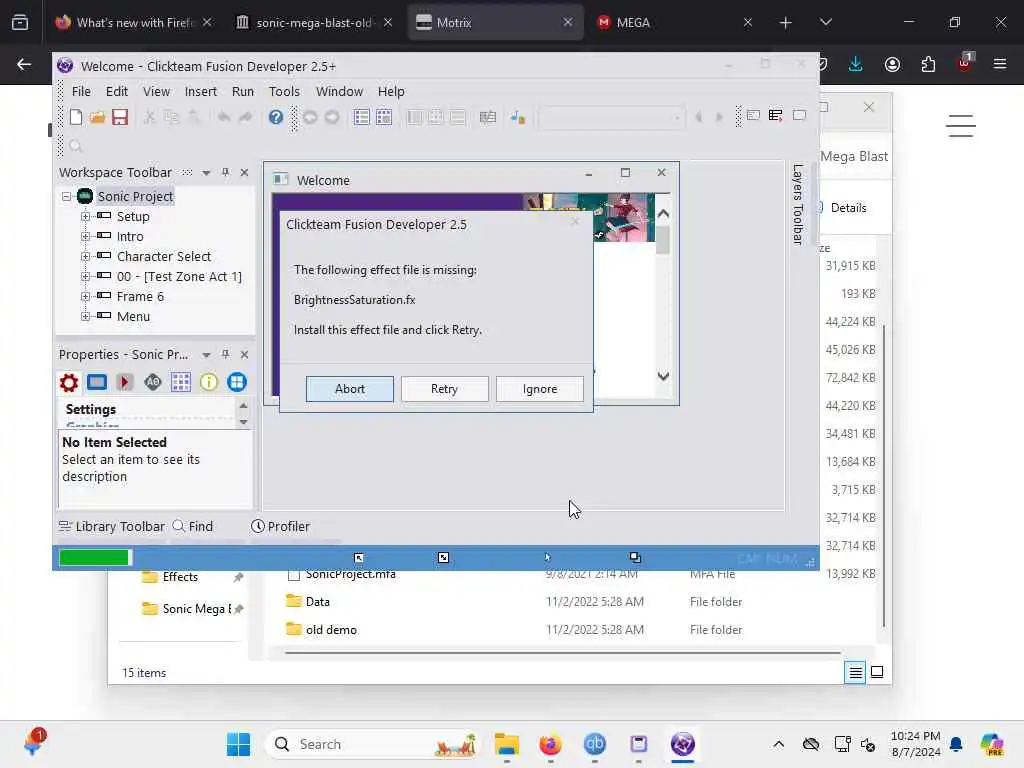Screen dimensions: 1024x768
Task: Expand the Setup frame node
Action: click(x=86, y=216)
